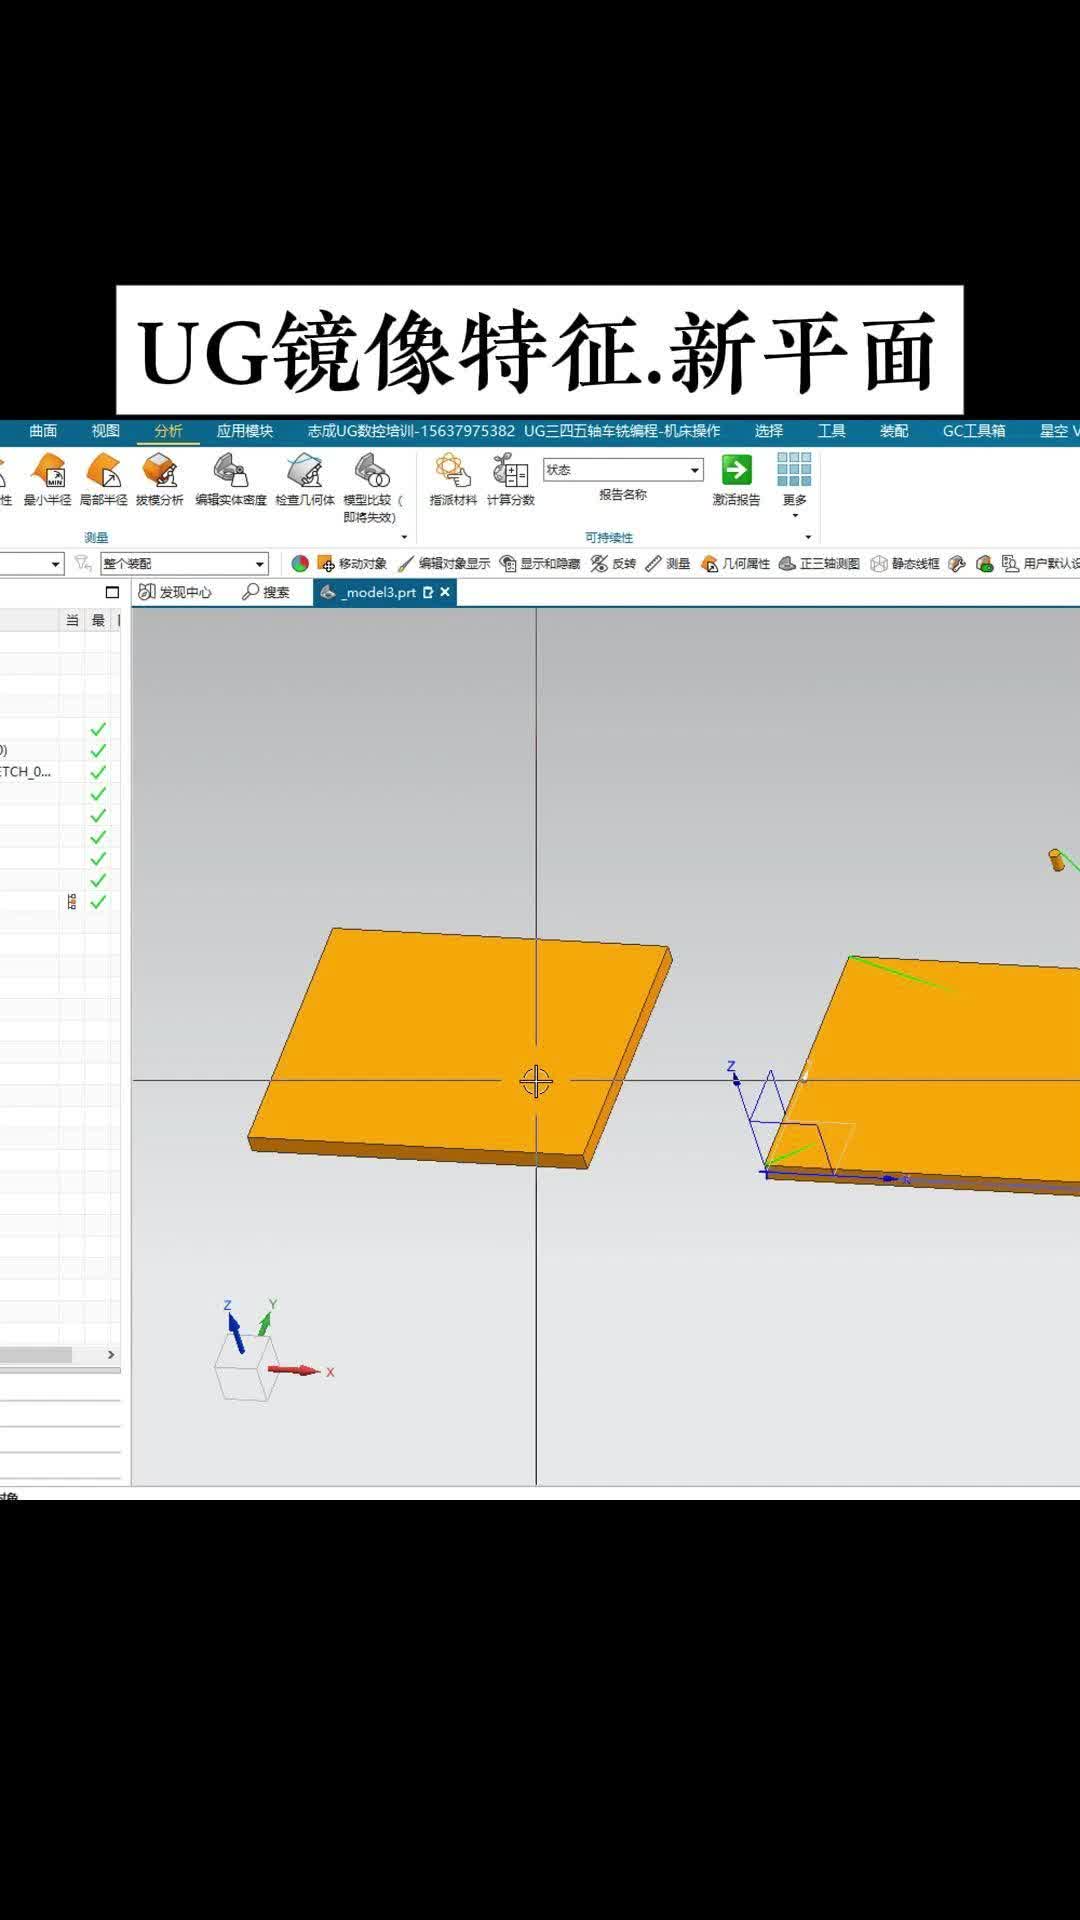
Task: Click the navigator scroll right arrow
Action: tap(111, 1355)
